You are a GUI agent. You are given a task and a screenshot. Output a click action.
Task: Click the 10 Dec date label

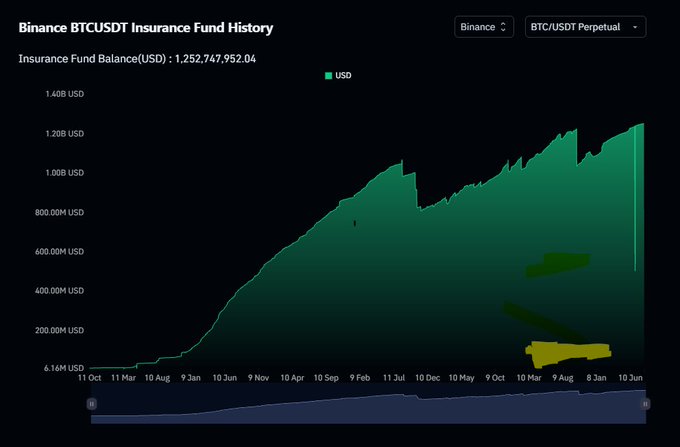tap(428, 378)
